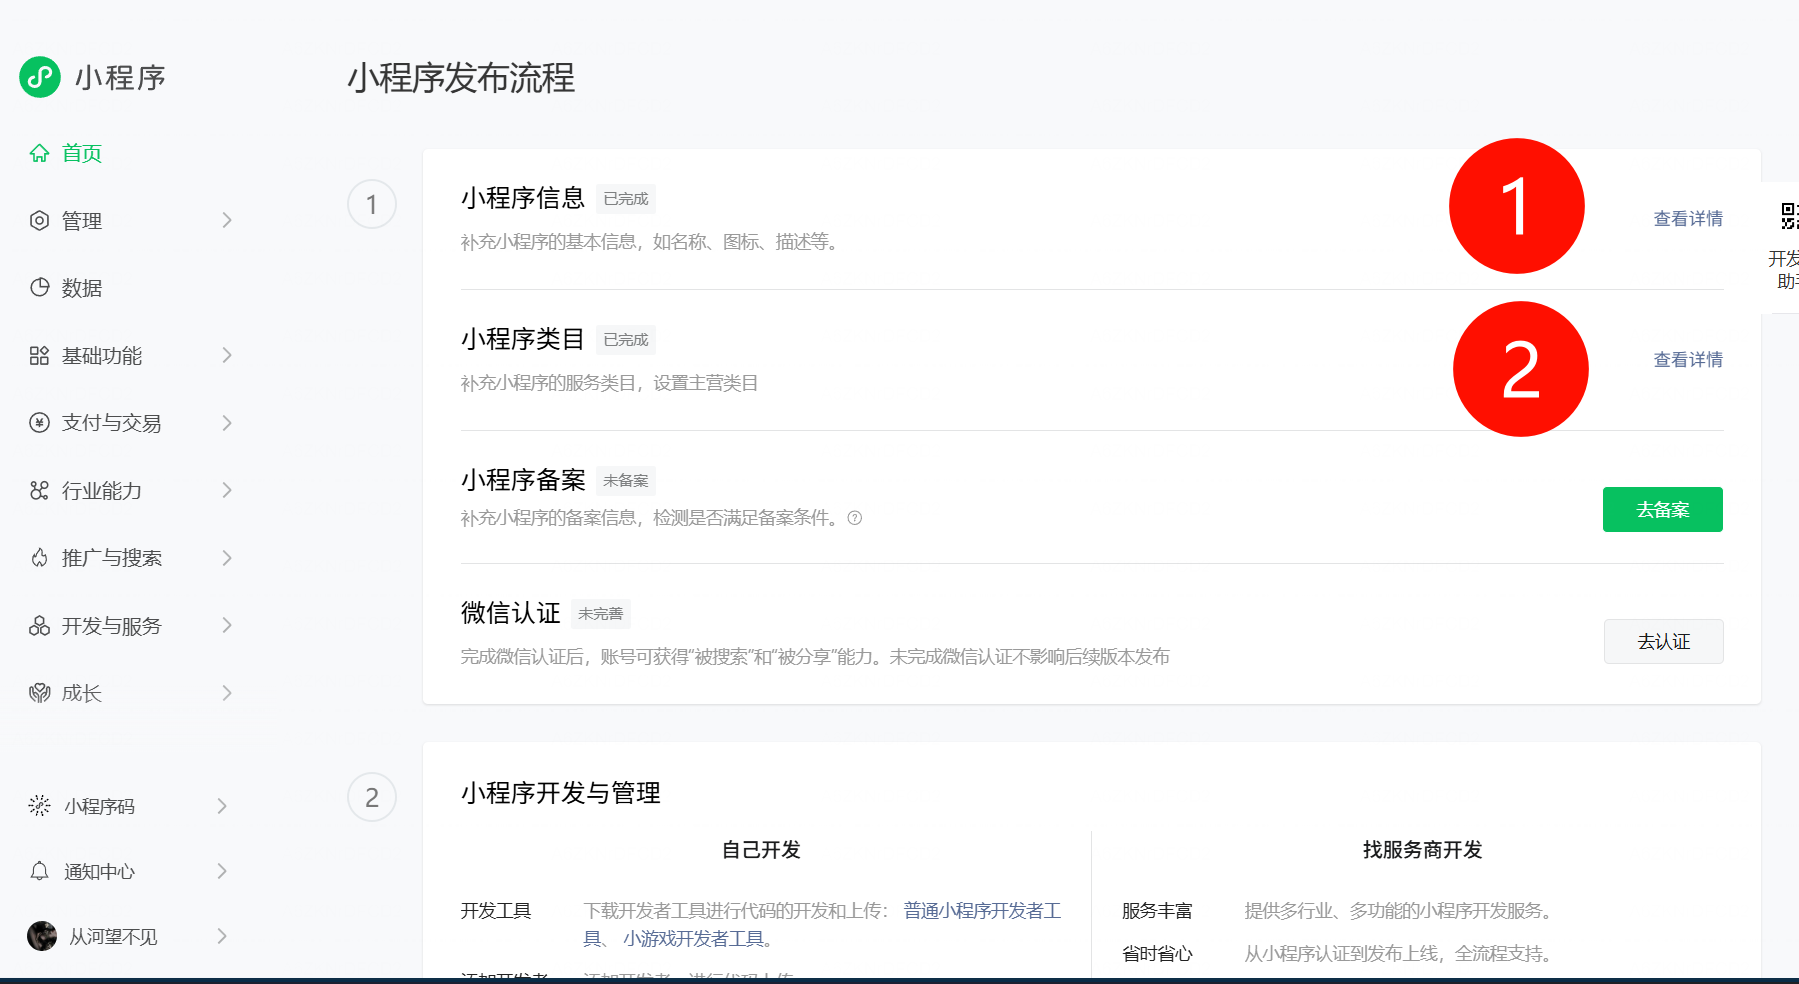The image size is (1799, 984).
Task: Click the 未备案 status tag
Action: coord(626,481)
